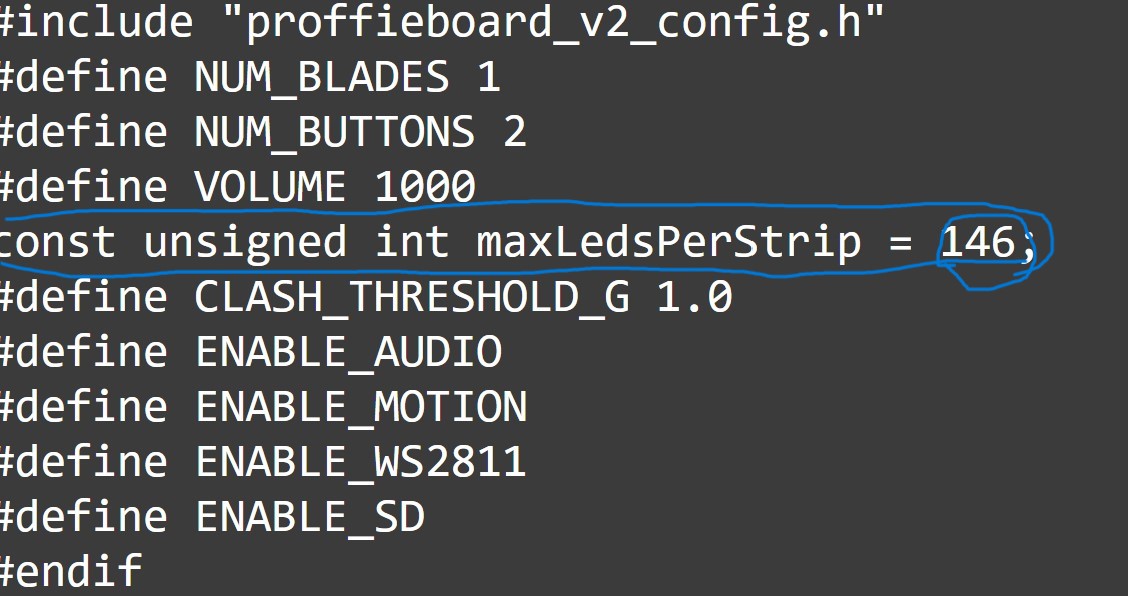Click the unsigned keyword
This screenshot has height=596, width=1128.
tap(245, 243)
